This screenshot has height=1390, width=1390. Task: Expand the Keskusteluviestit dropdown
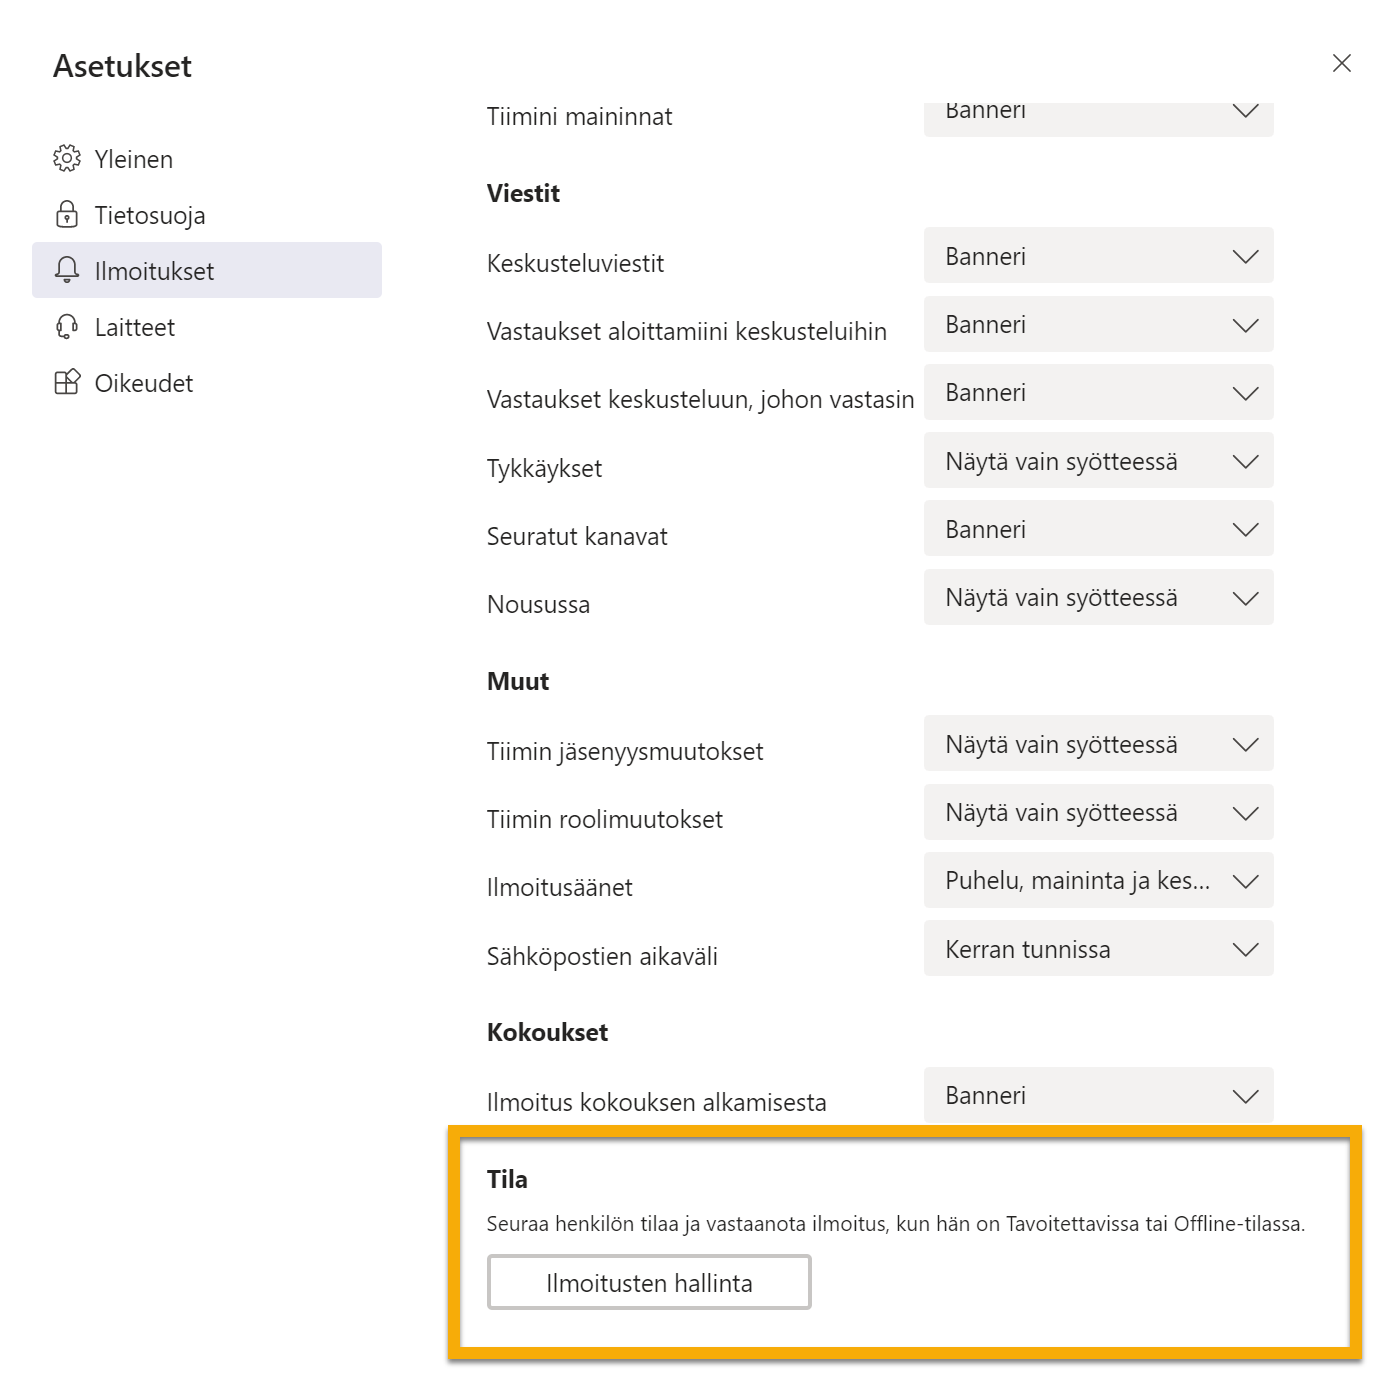click(1098, 257)
